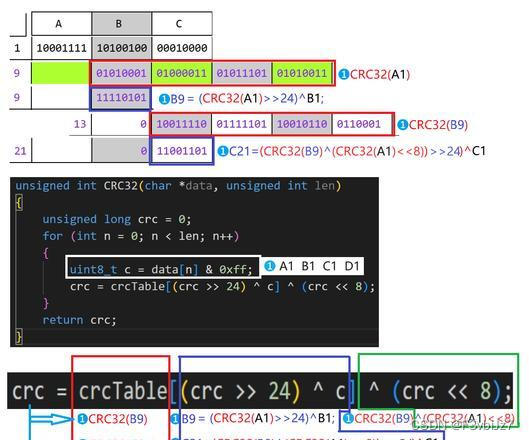The width and height of the screenshot is (529, 440).
Task: Select row header 21
Action: pos(20,150)
